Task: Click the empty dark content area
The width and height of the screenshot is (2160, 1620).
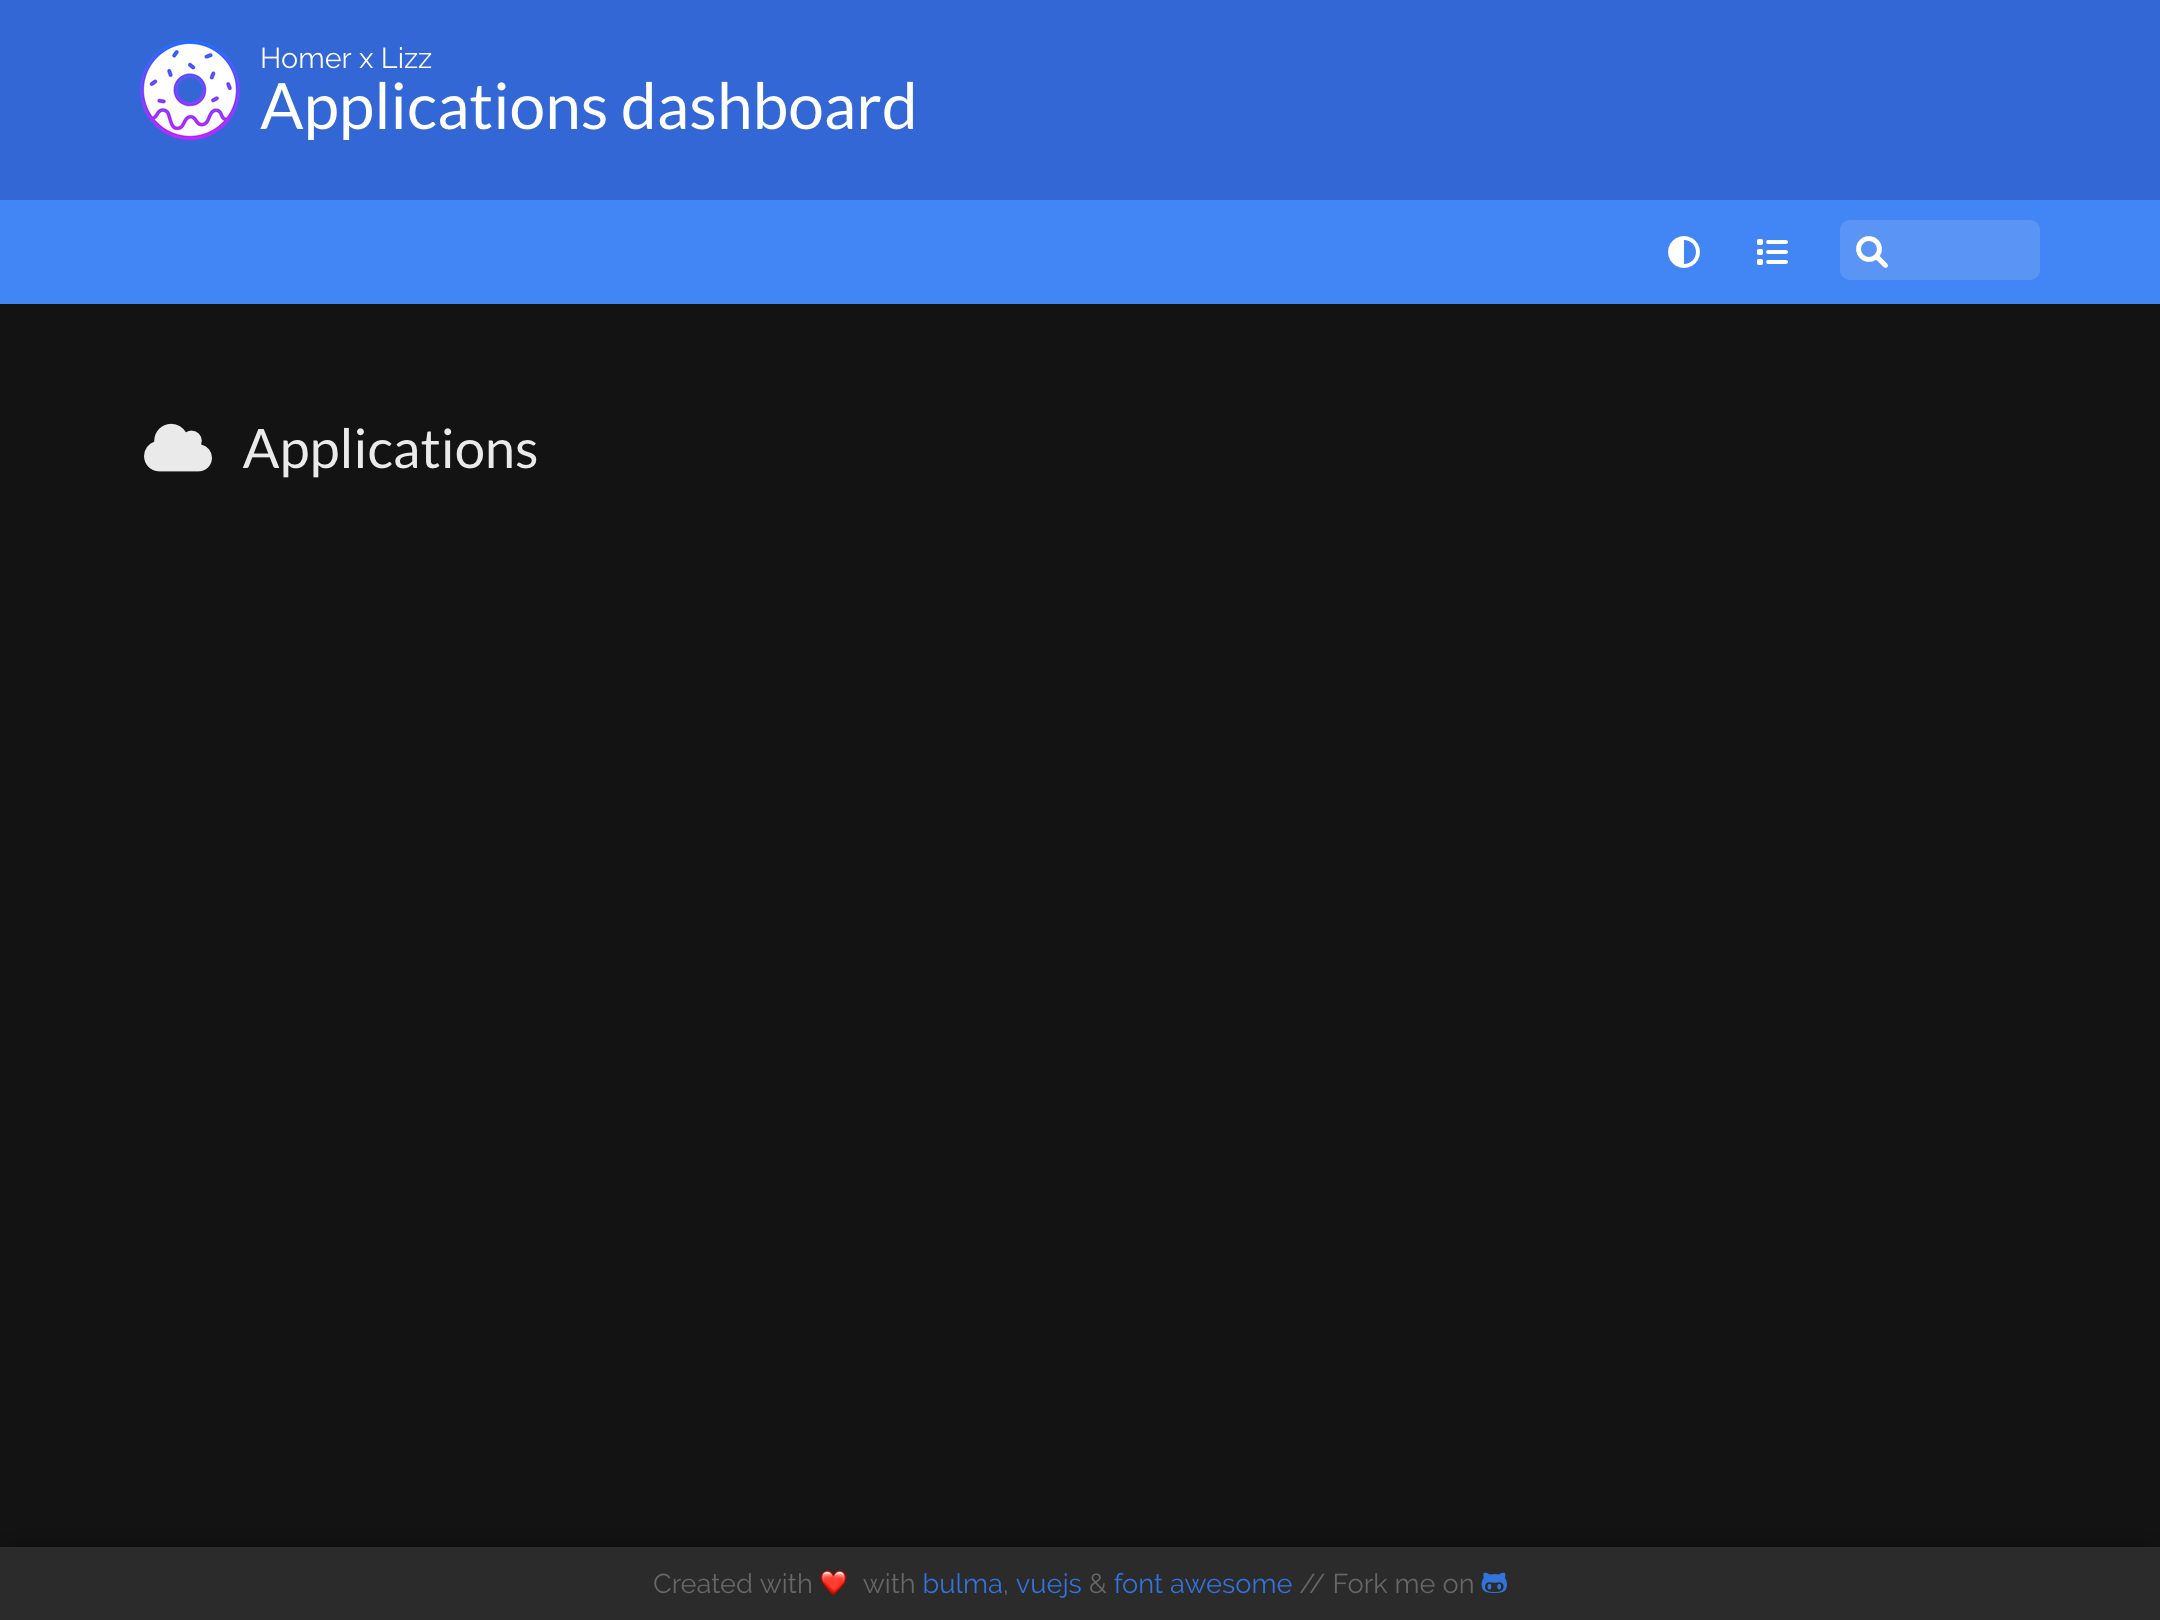Action: tap(1080, 950)
